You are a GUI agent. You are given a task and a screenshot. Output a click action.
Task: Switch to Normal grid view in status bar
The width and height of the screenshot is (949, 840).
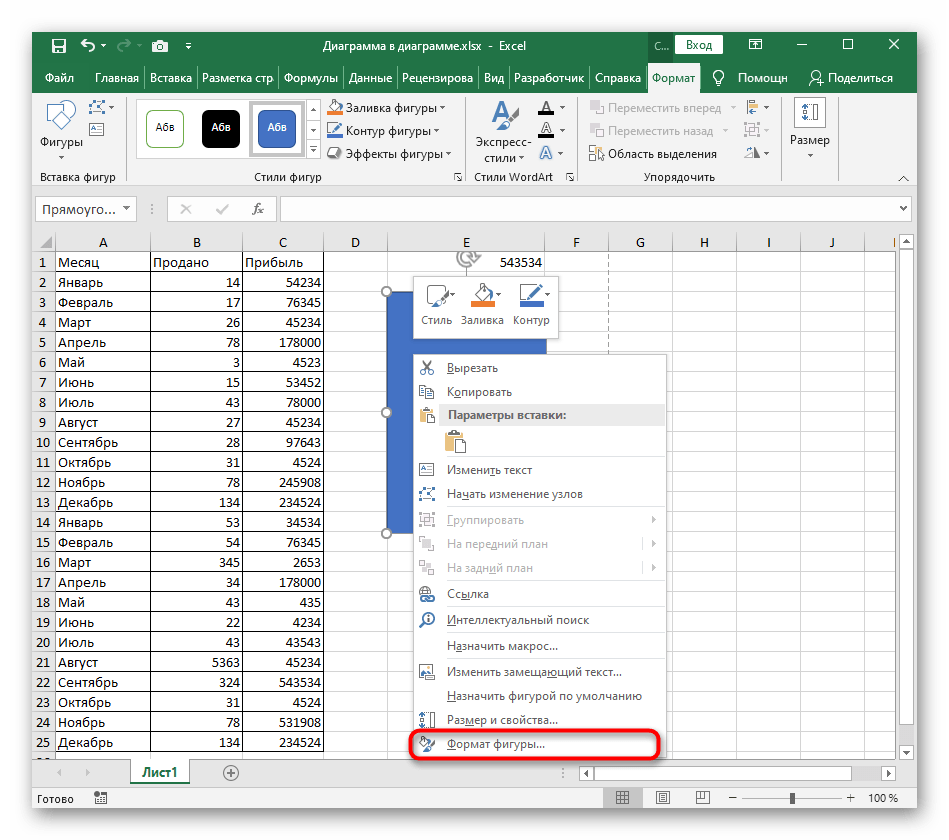pyautogui.click(x=622, y=798)
